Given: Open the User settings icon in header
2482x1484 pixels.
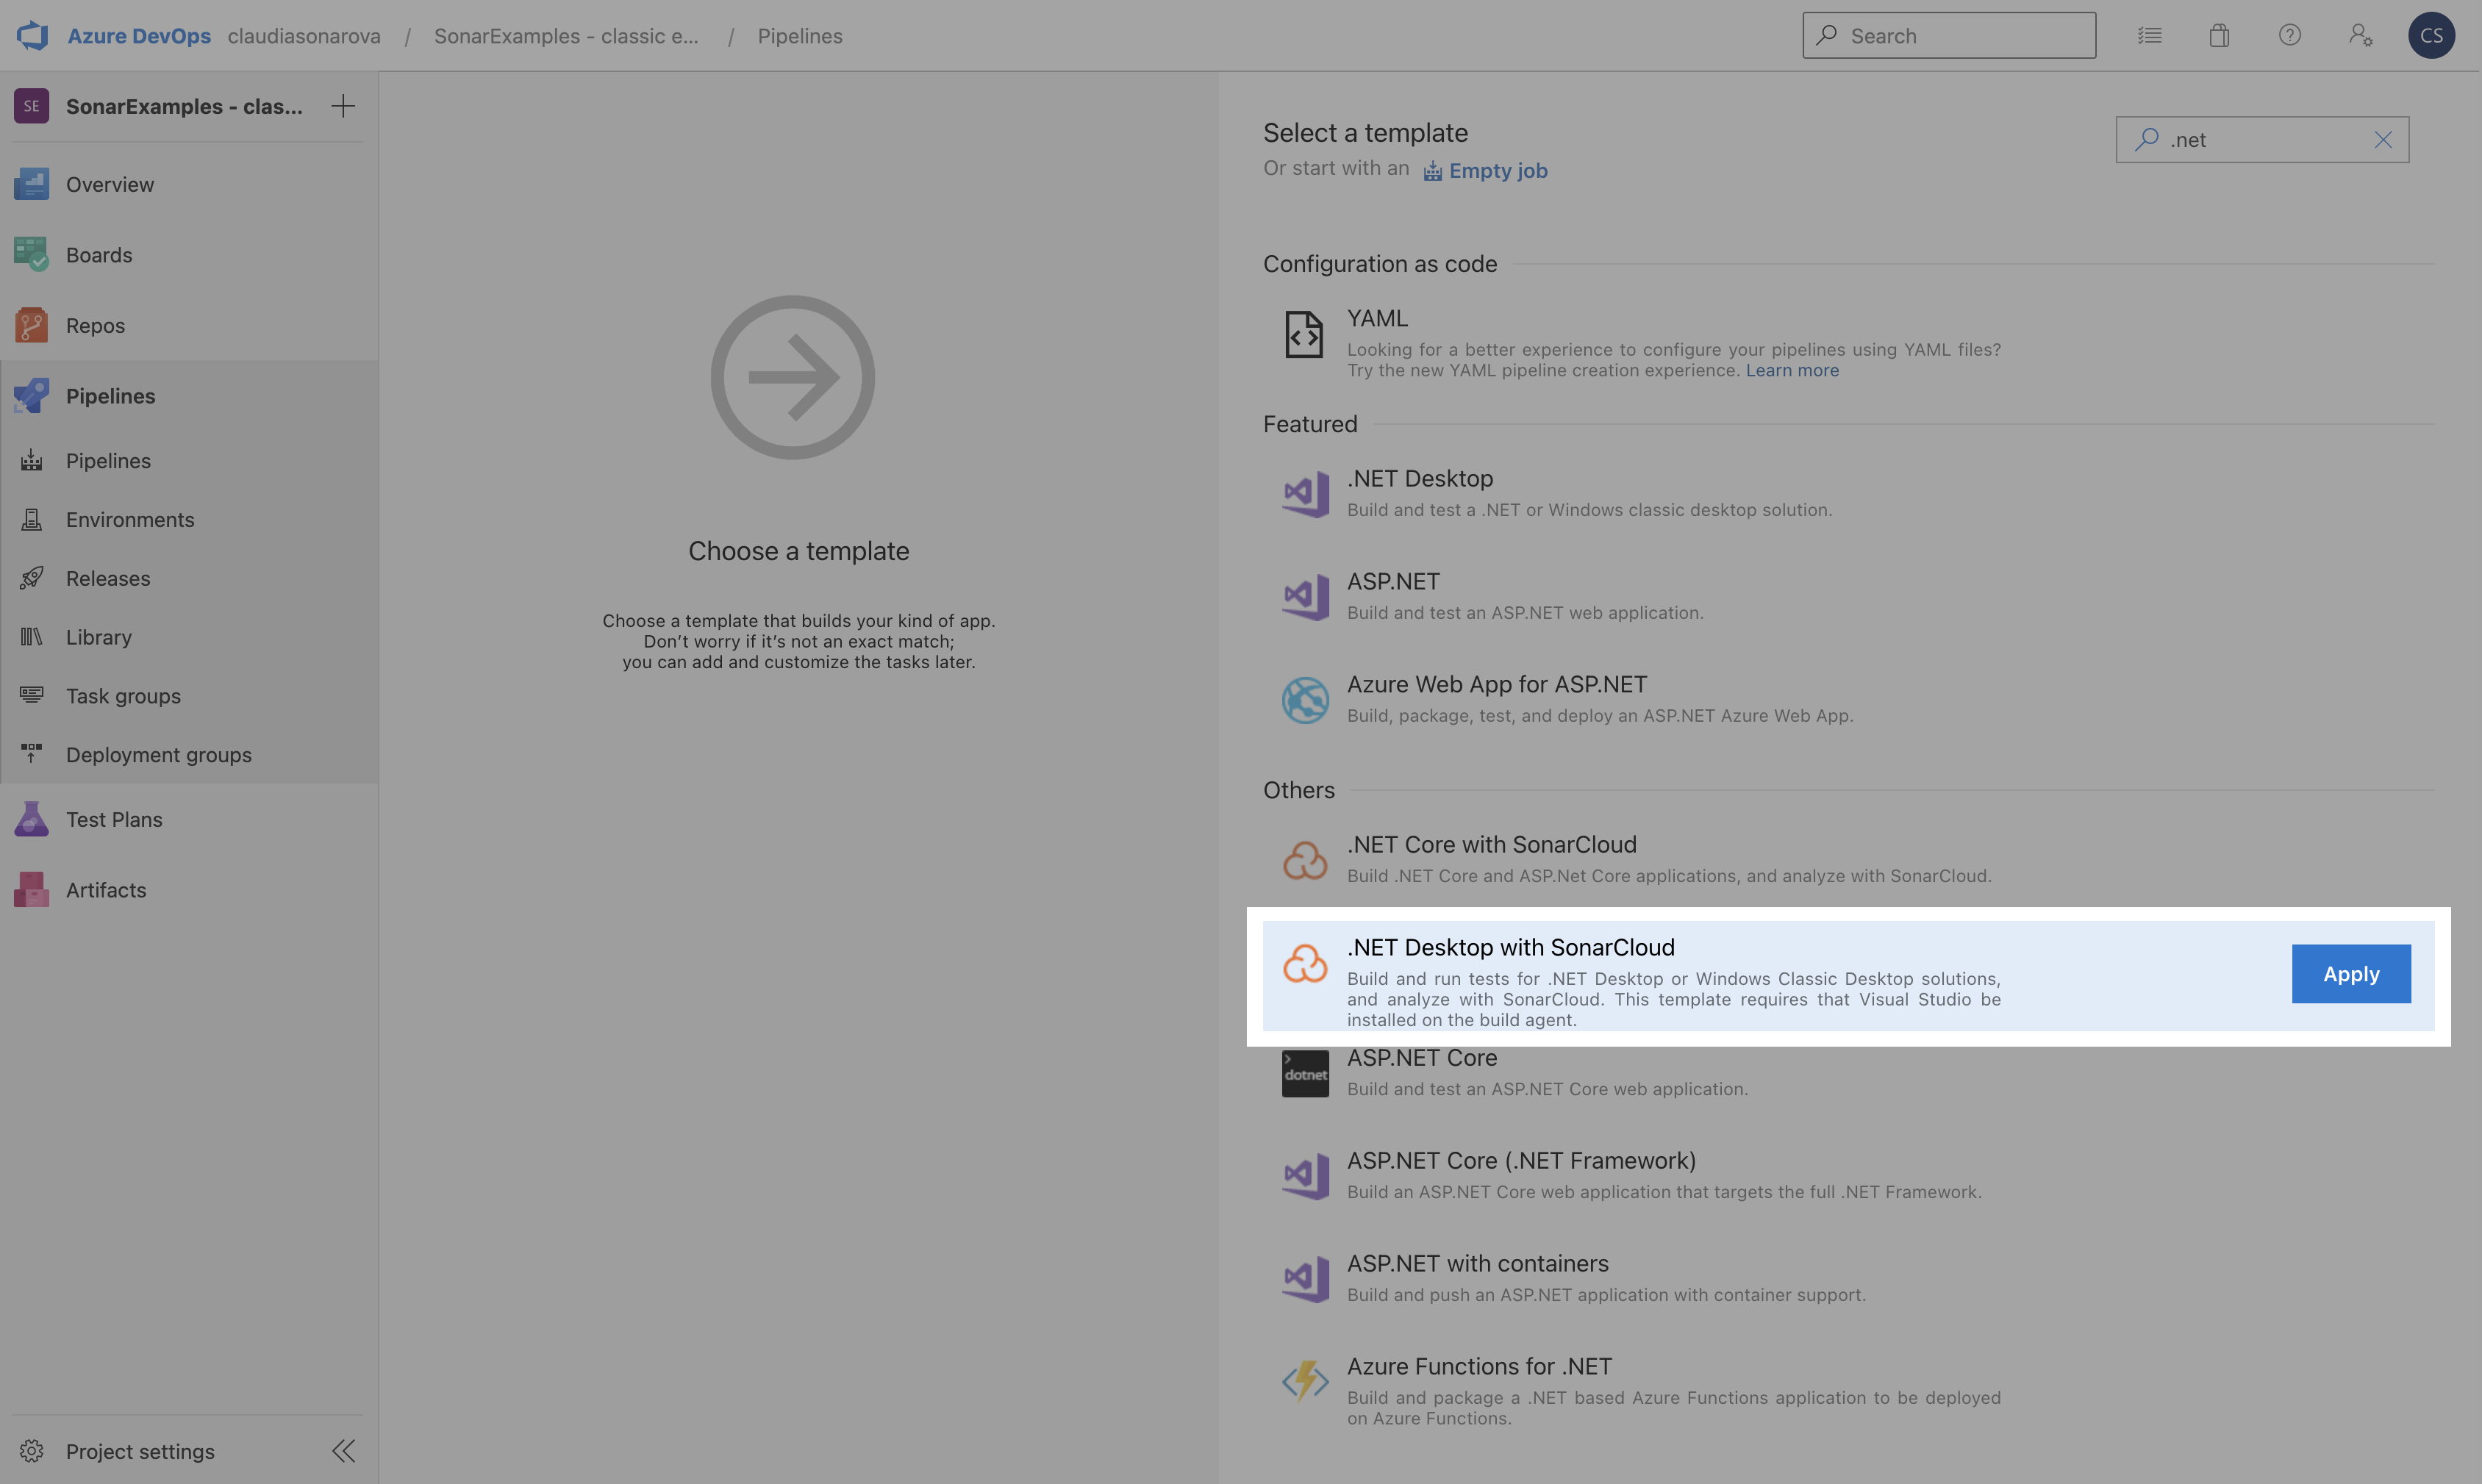Looking at the screenshot, I should (2361, 35).
